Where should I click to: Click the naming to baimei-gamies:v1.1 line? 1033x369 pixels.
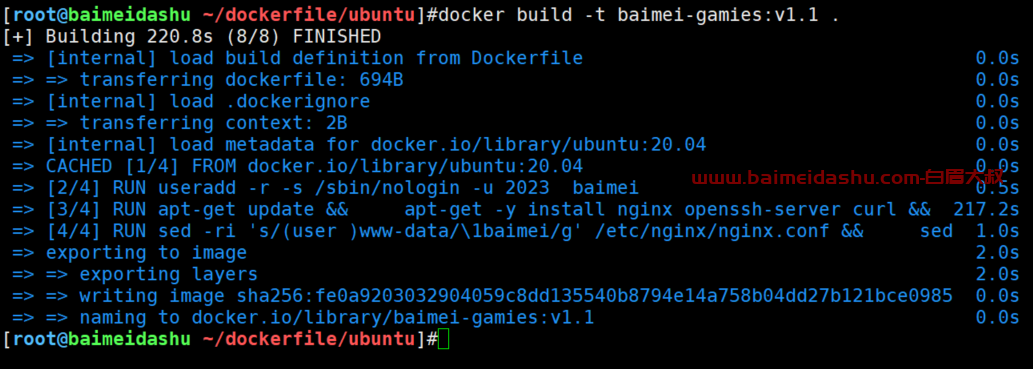(303, 318)
